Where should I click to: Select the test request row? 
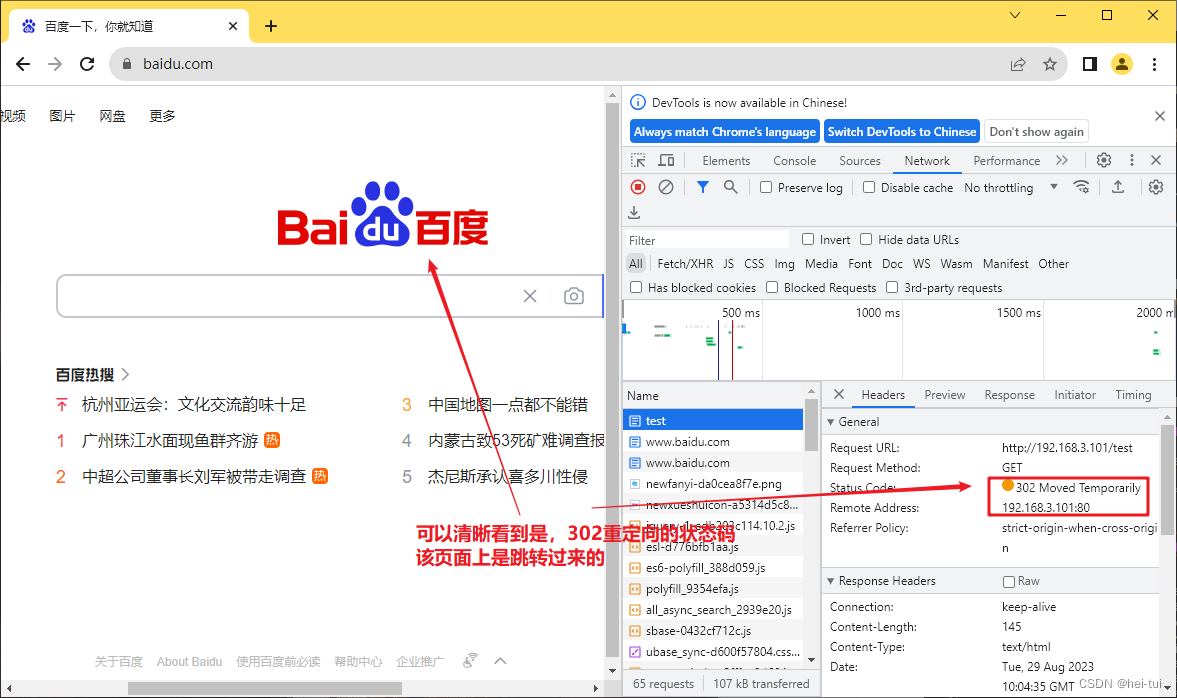coord(713,421)
